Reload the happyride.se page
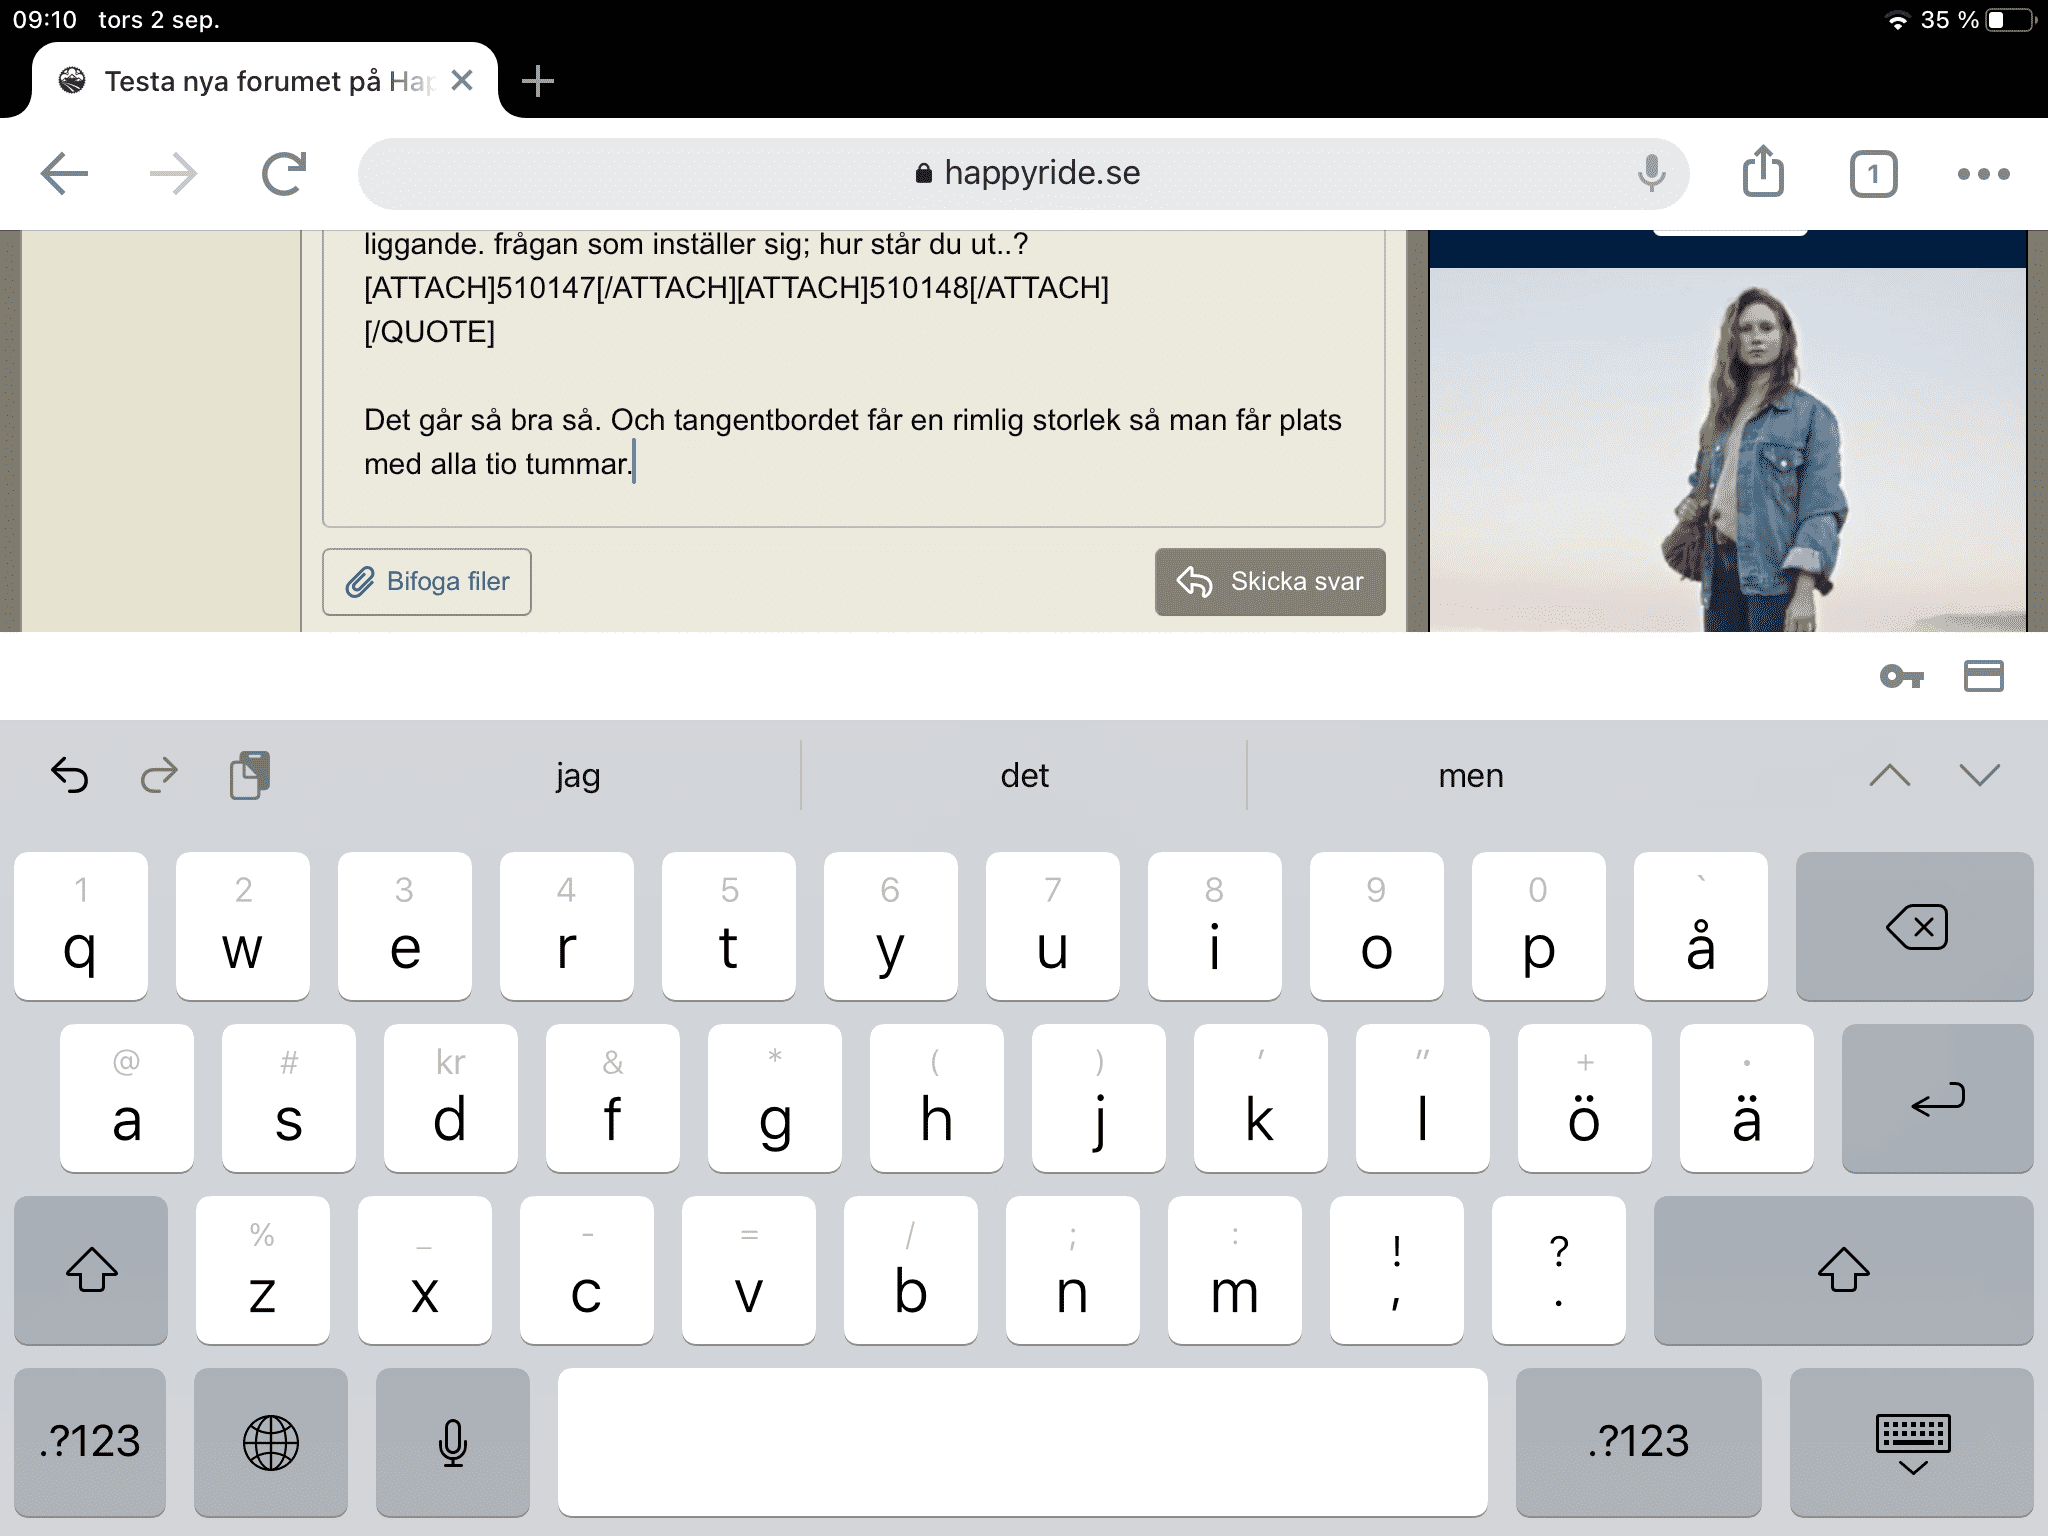Screen dimensions: 2048x1536 (284, 174)
